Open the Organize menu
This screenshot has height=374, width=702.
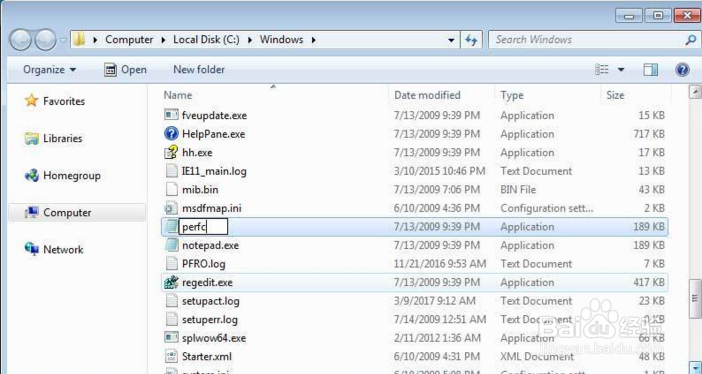pos(50,69)
